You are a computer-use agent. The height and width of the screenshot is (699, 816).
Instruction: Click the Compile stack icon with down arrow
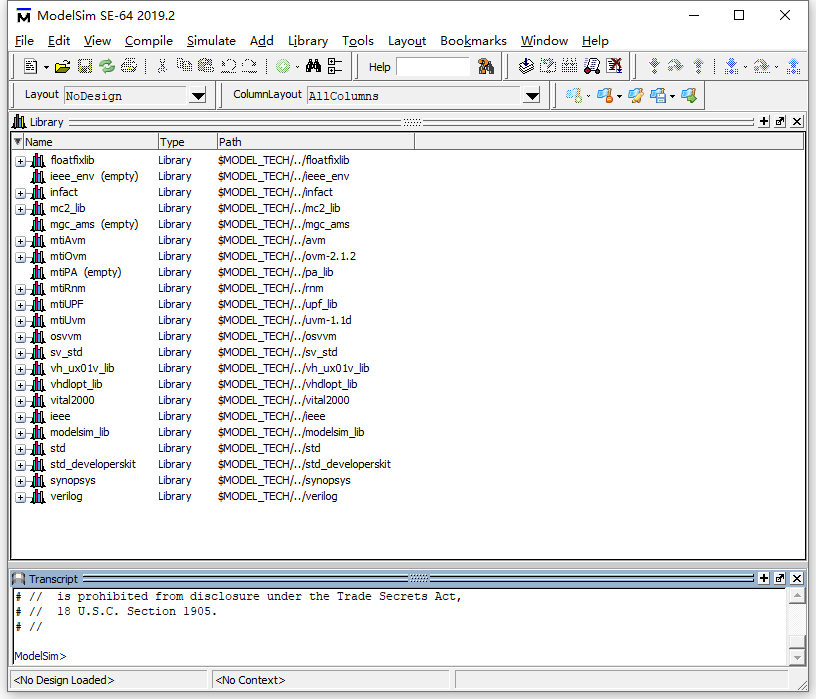pos(526,66)
